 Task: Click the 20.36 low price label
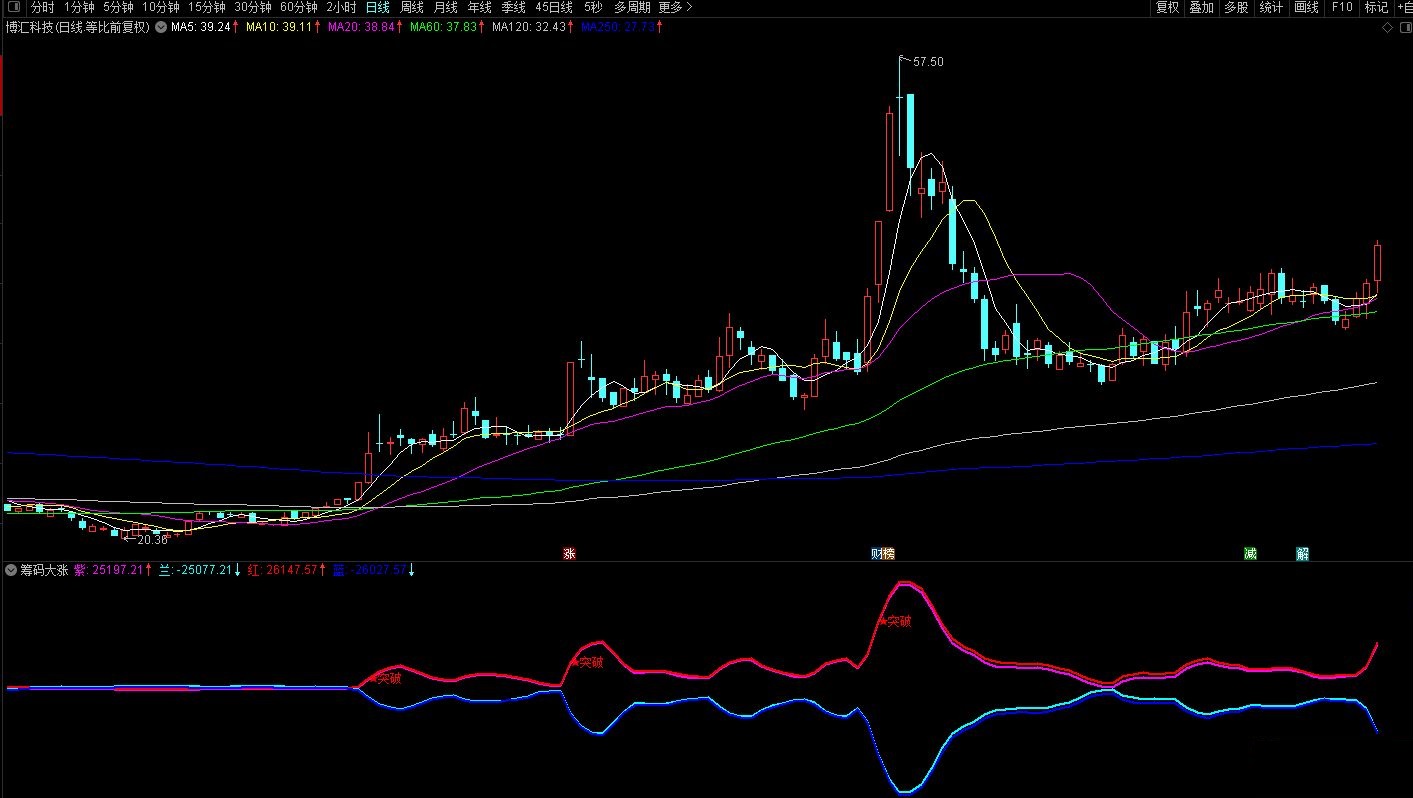coord(152,540)
